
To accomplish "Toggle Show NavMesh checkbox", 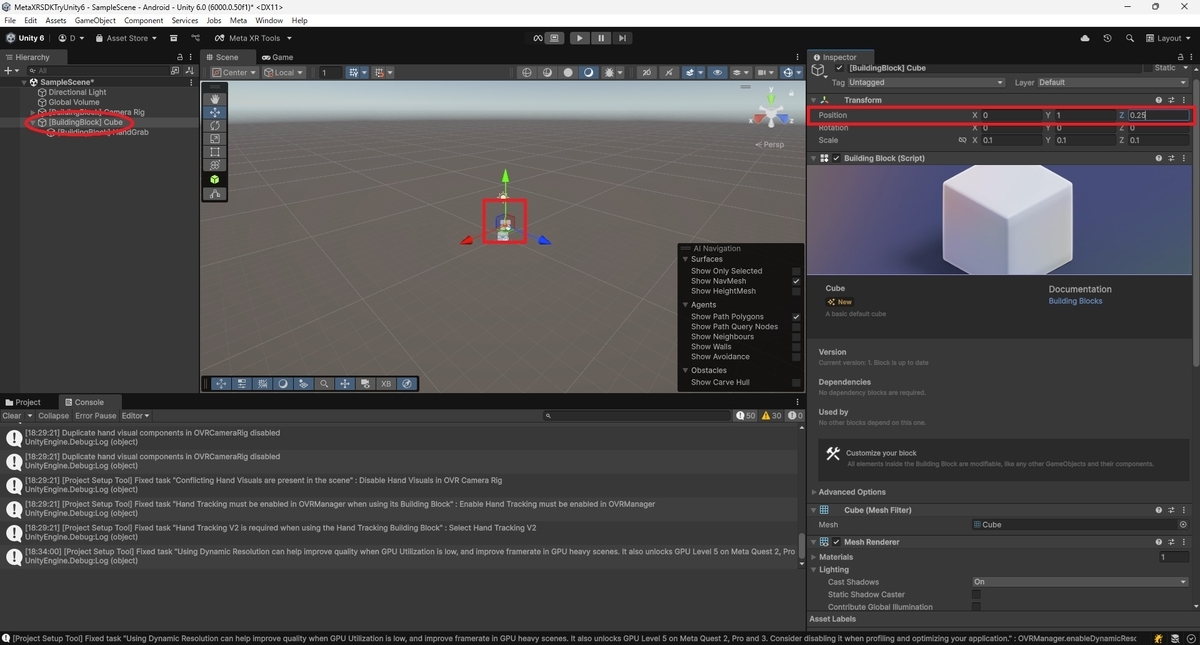I will tap(796, 281).
